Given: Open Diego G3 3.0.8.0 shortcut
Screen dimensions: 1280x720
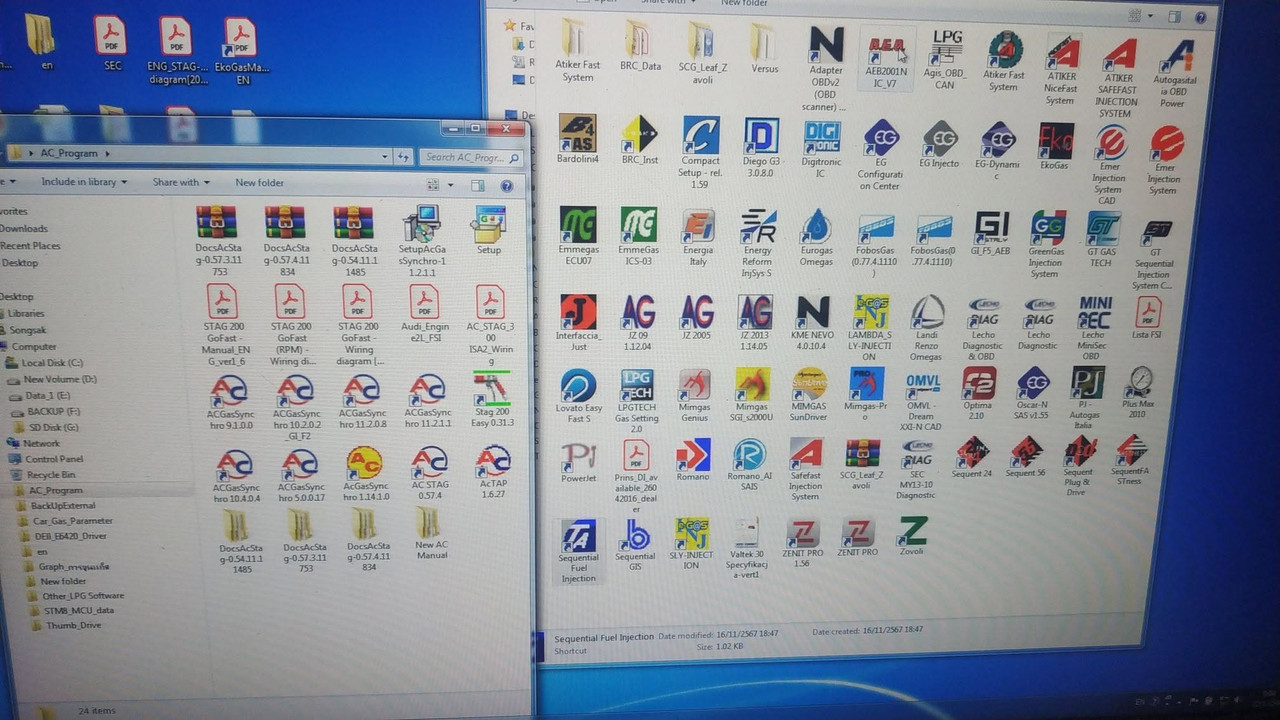Looking at the screenshot, I should (x=761, y=135).
